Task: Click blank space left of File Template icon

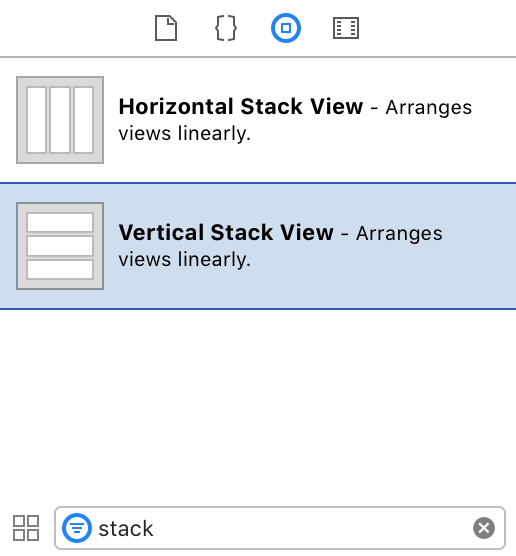Action: [x=76, y=28]
